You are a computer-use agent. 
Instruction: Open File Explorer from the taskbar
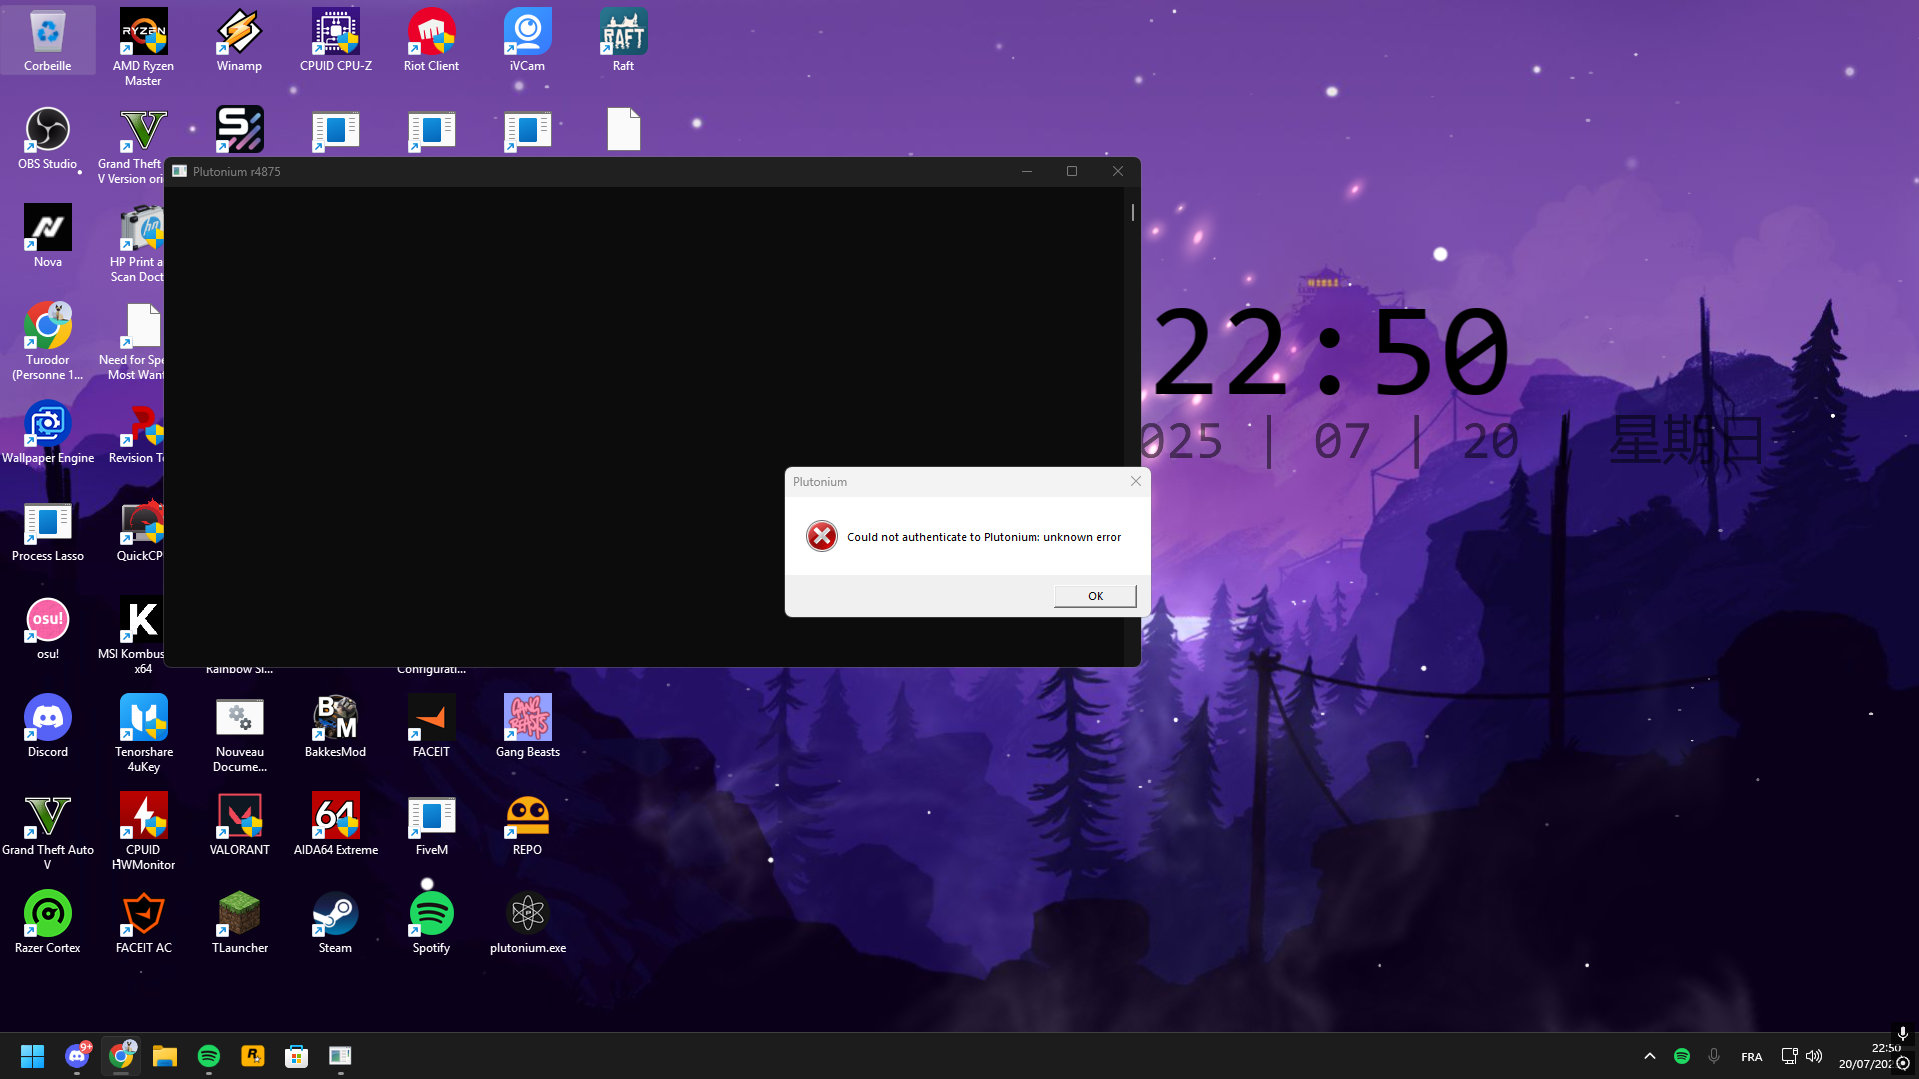coord(165,1056)
